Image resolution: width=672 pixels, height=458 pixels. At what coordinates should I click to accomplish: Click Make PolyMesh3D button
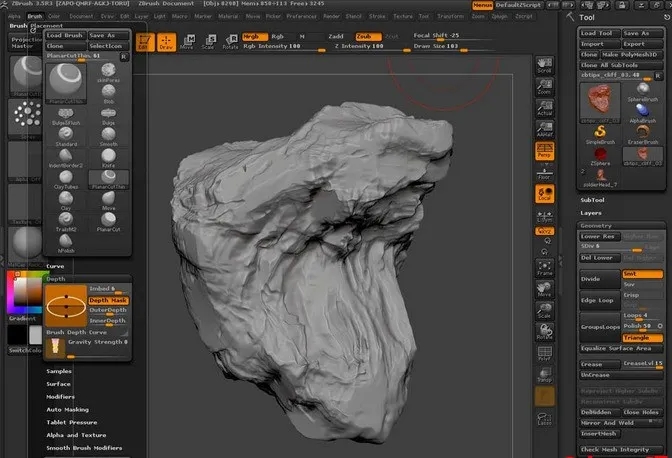click(631, 54)
